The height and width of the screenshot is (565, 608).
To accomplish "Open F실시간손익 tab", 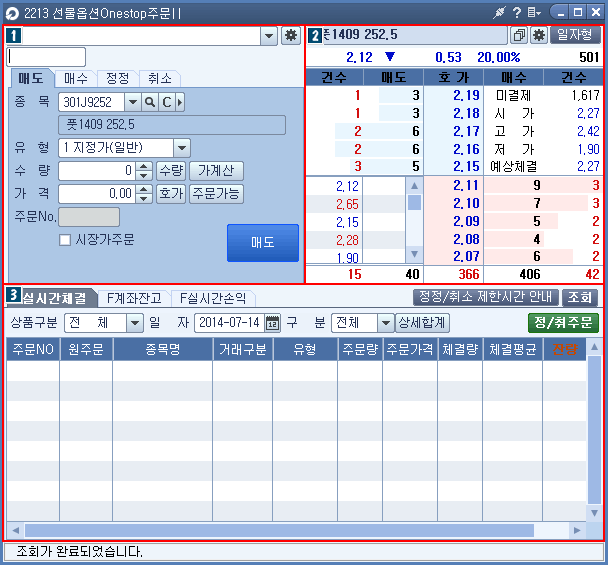I will pyautogui.click(x=213, y=298).
